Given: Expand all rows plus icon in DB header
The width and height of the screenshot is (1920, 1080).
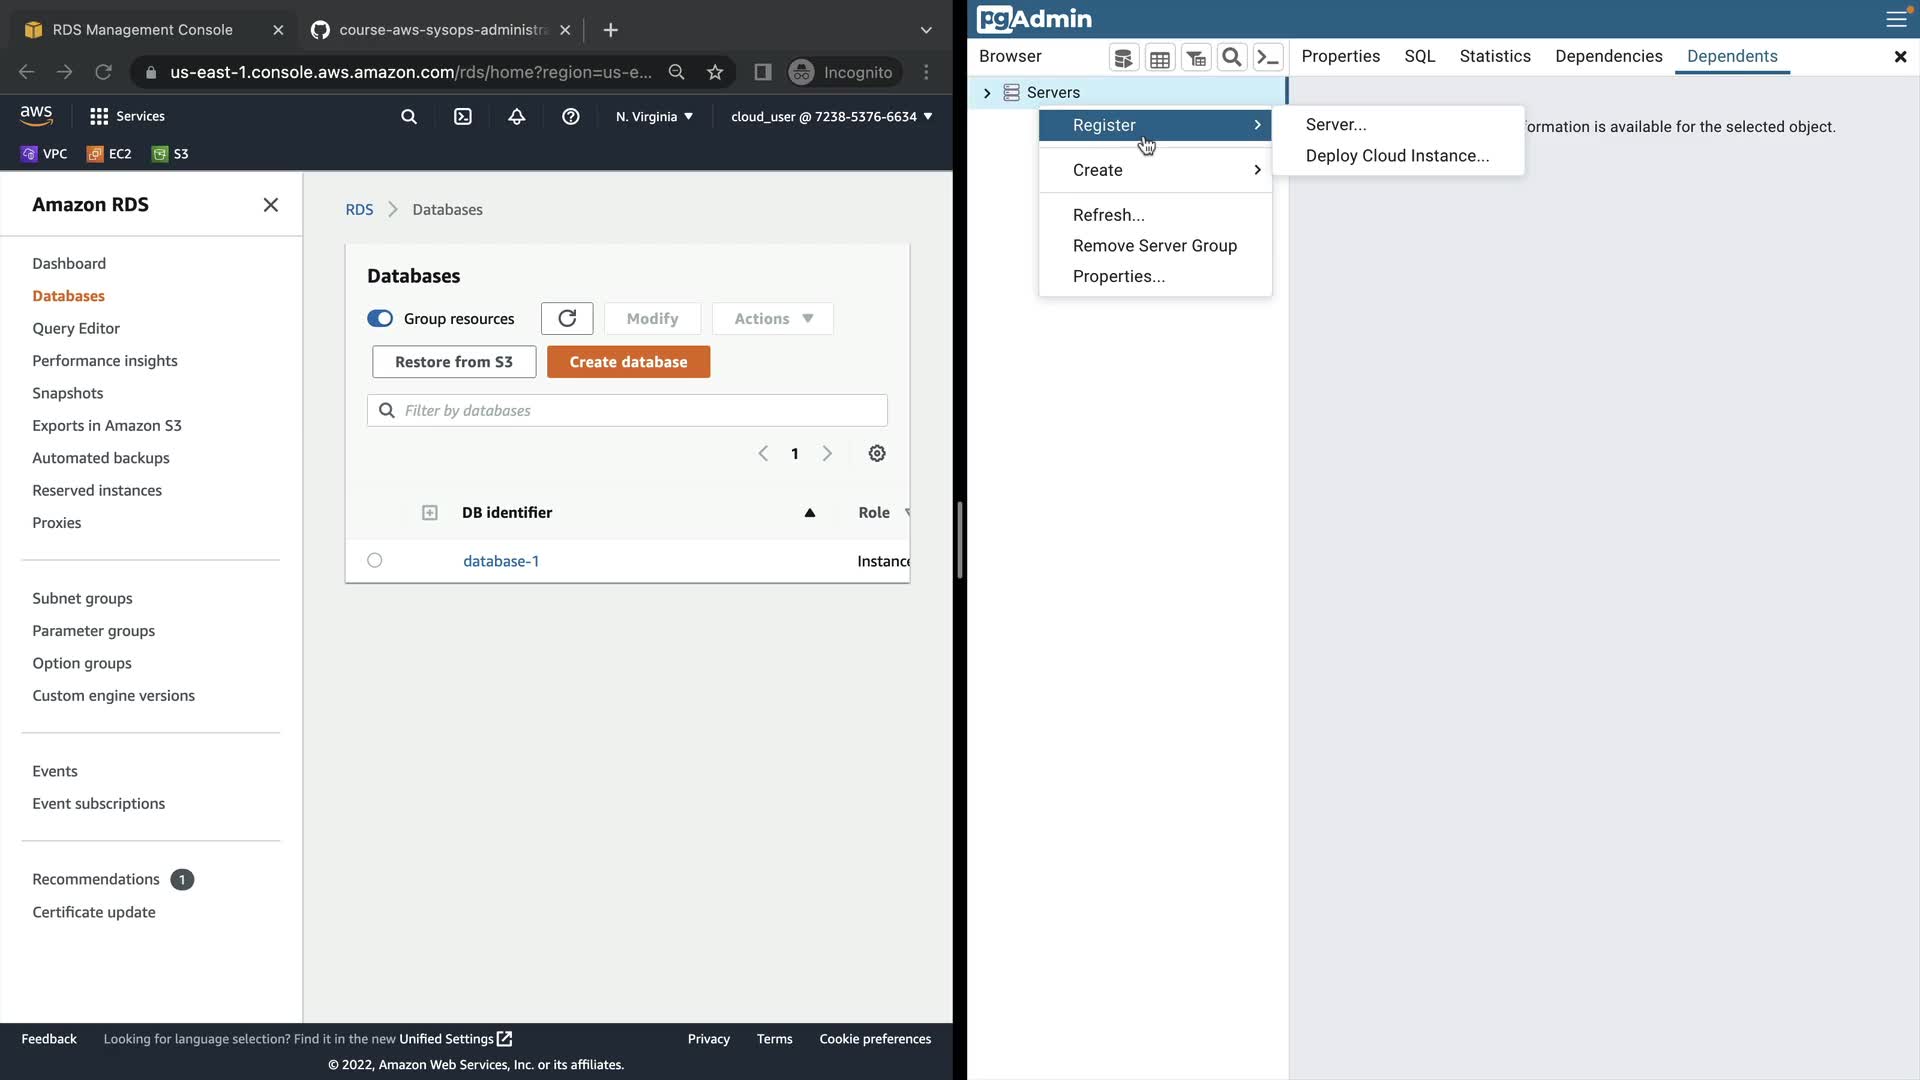Looking at the screenshot, I should [x=430, y=513].
